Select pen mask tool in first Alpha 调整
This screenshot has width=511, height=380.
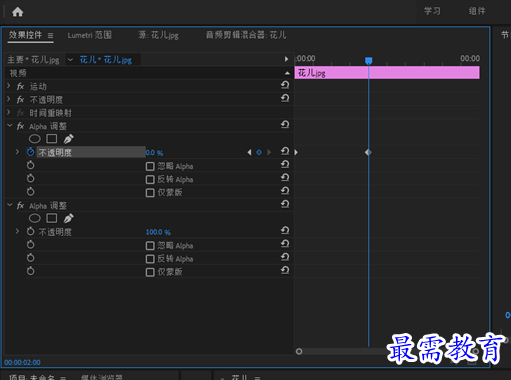pyautogui.click(x=68, y=139)
